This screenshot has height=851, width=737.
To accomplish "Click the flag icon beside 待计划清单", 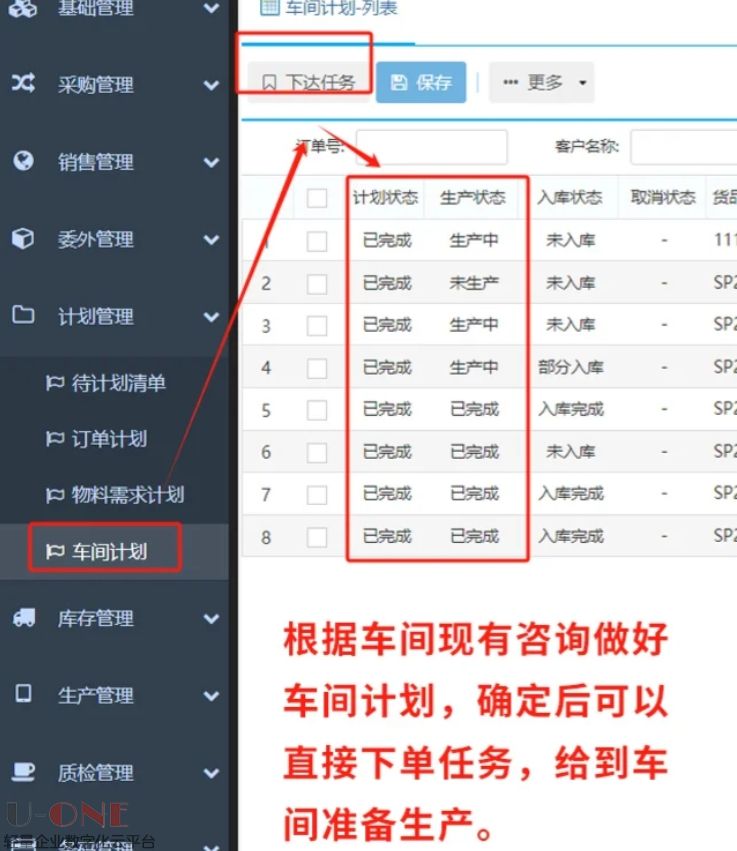I will (x=55, y=383).
